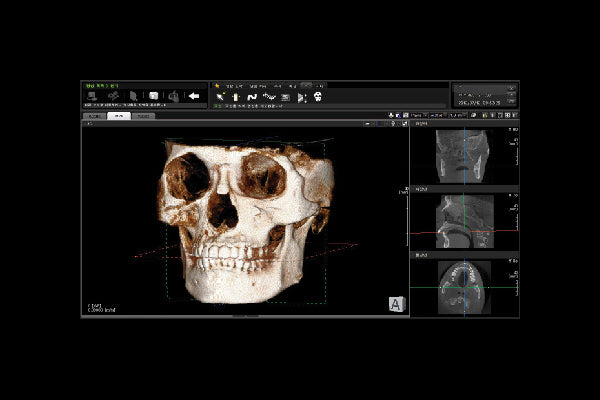The height and width of the screenshot is (400, 600).
Task: Select the wand pointer tool icon
Action: 220,97
